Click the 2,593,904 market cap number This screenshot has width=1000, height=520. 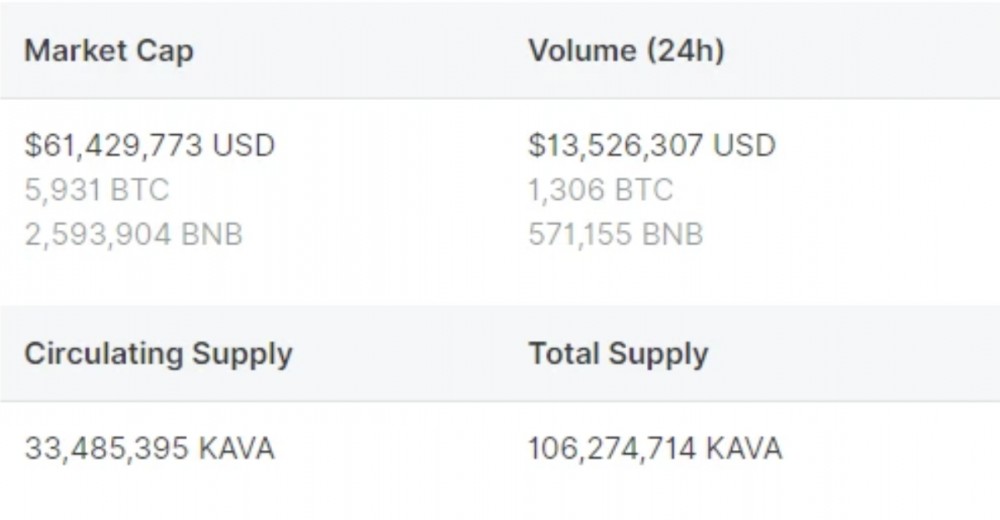(x=98, y=235)
